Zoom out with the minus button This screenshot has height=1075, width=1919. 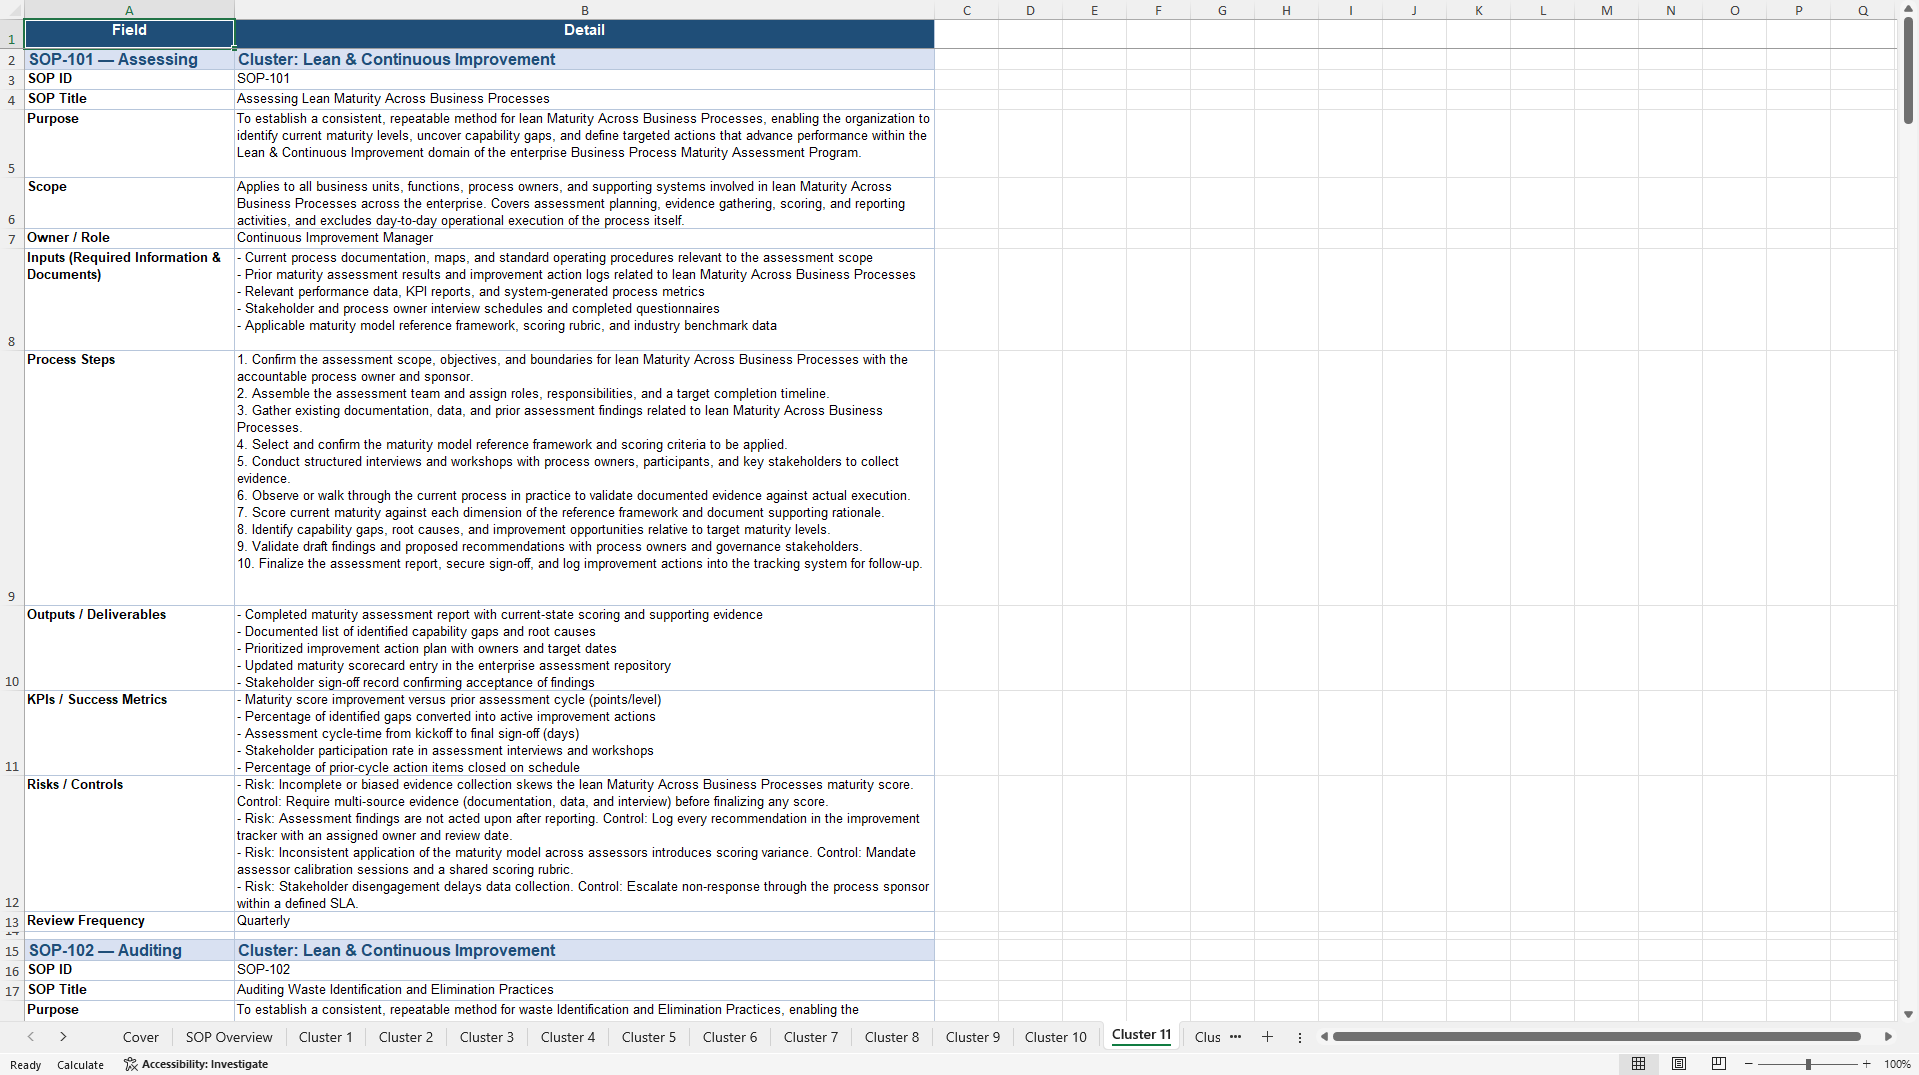tap(1749, 1064)
